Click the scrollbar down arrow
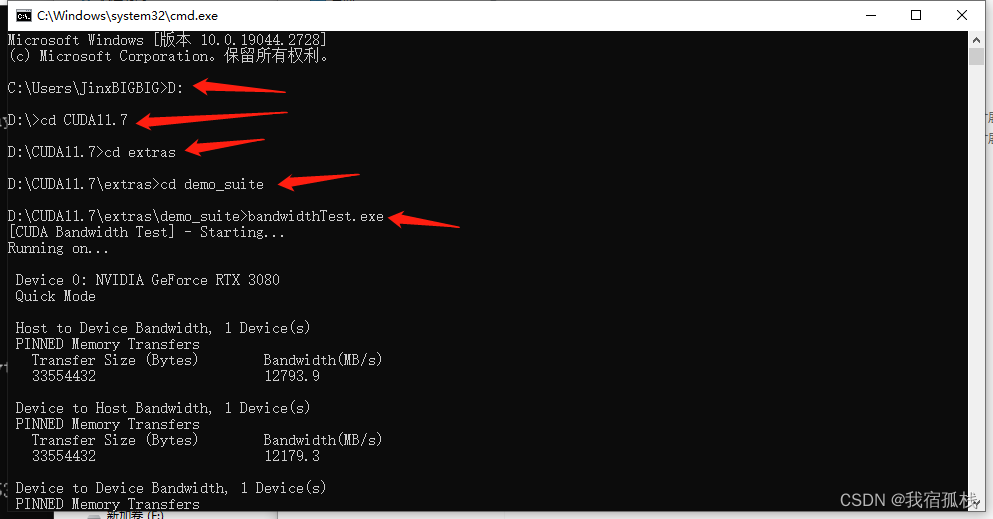 pos(976,503)
